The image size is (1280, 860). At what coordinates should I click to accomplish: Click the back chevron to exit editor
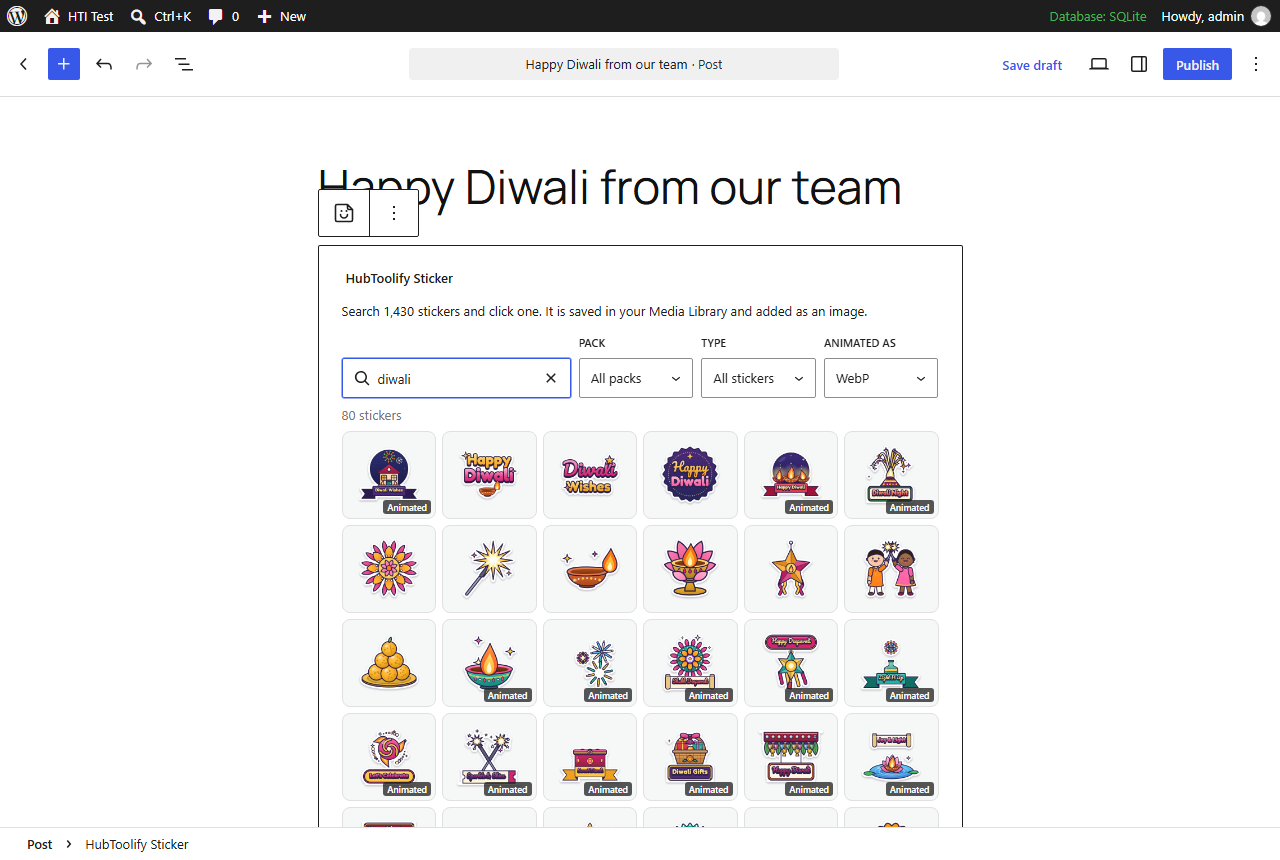click(24, 64)
